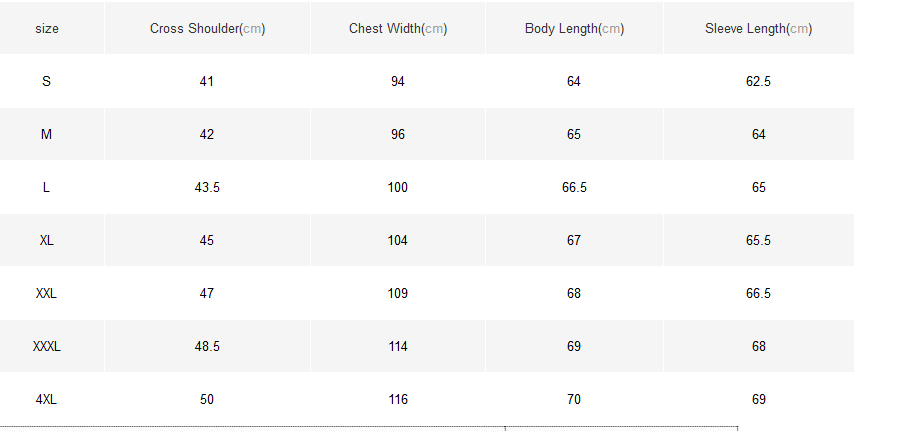The height and width of the screenshot is (431, 902).
Task: Click chest width value 116
Action: (398, 400)
